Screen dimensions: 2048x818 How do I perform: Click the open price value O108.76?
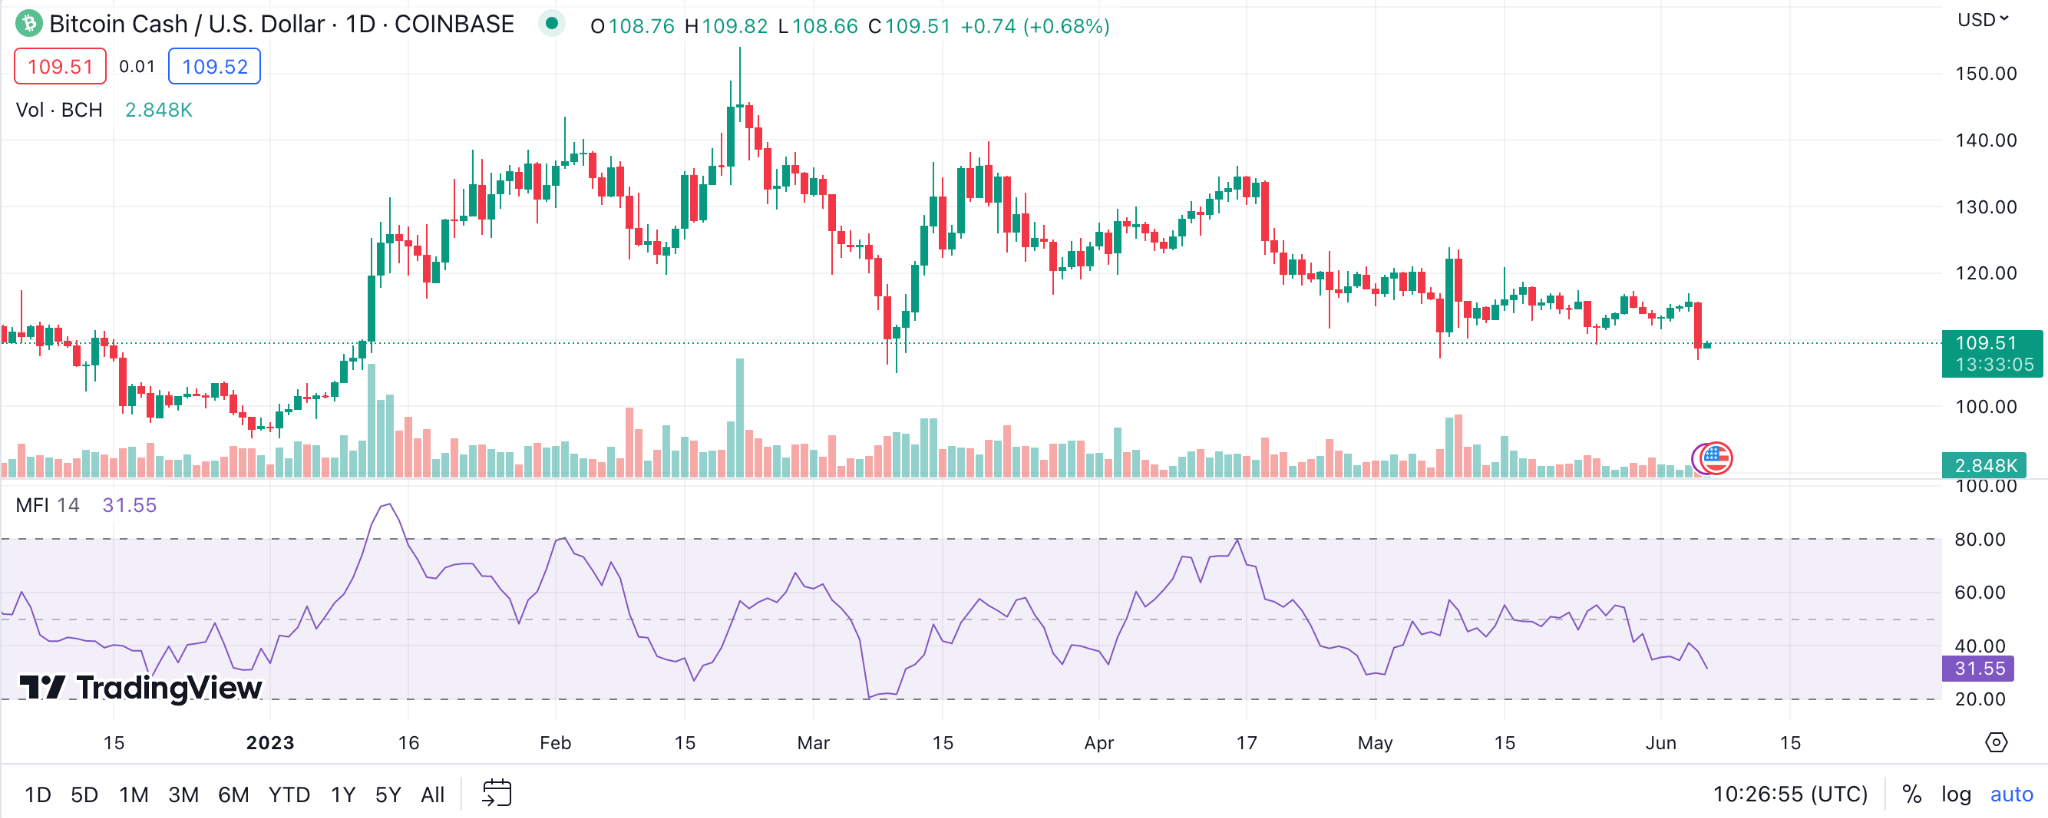pyautogui.click(x=633, y=26)
